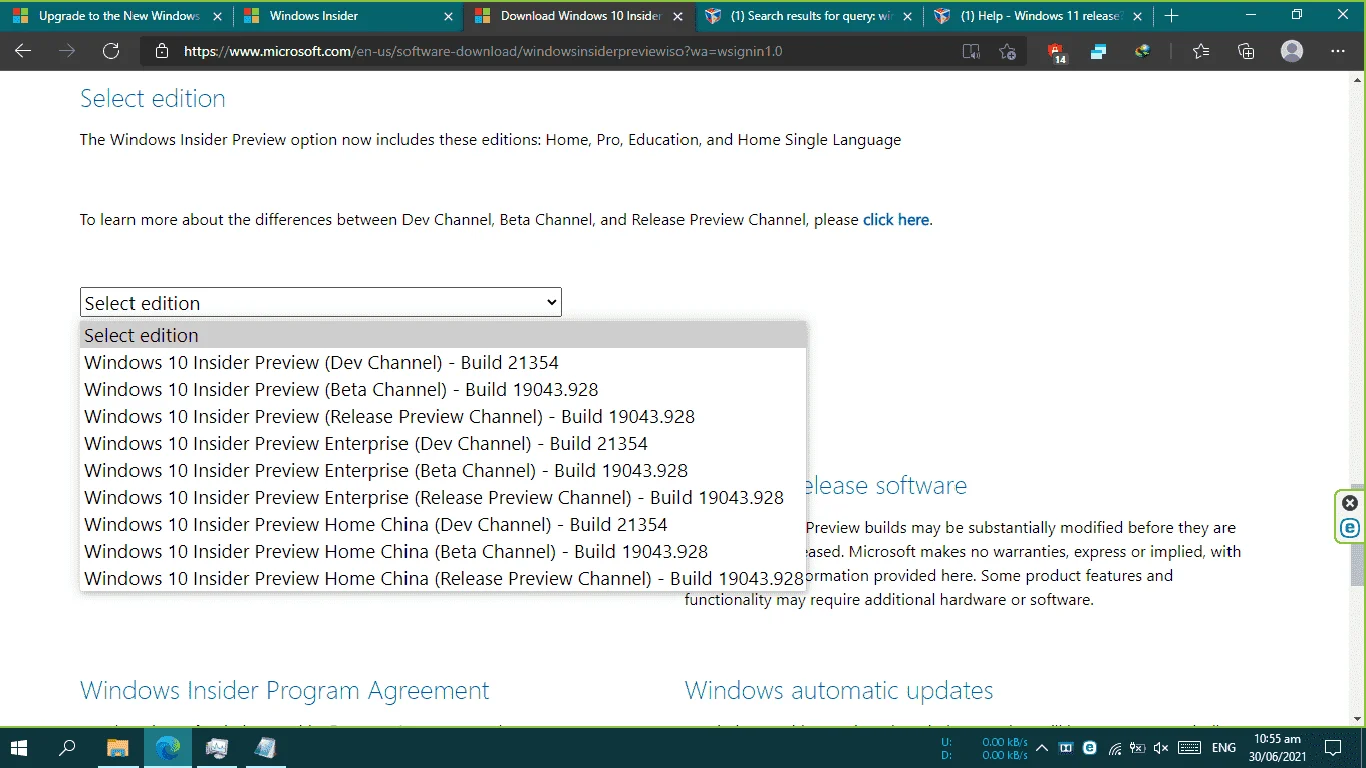Click Microsoft Edge taskbar icon
This screenshot has width=1366, height=768.
[168, 747]
